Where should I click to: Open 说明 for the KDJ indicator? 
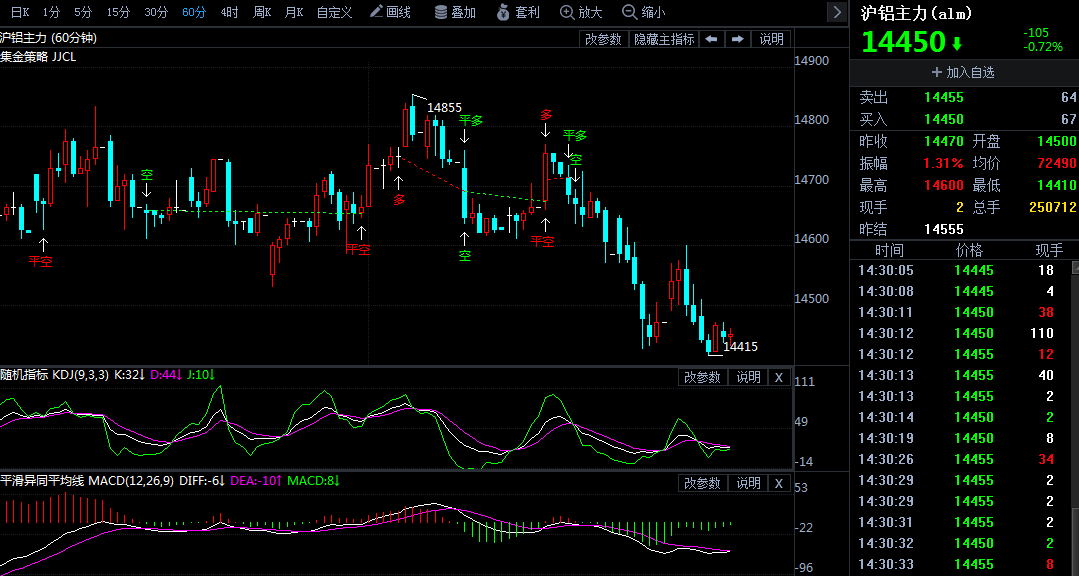coord(748,377)
